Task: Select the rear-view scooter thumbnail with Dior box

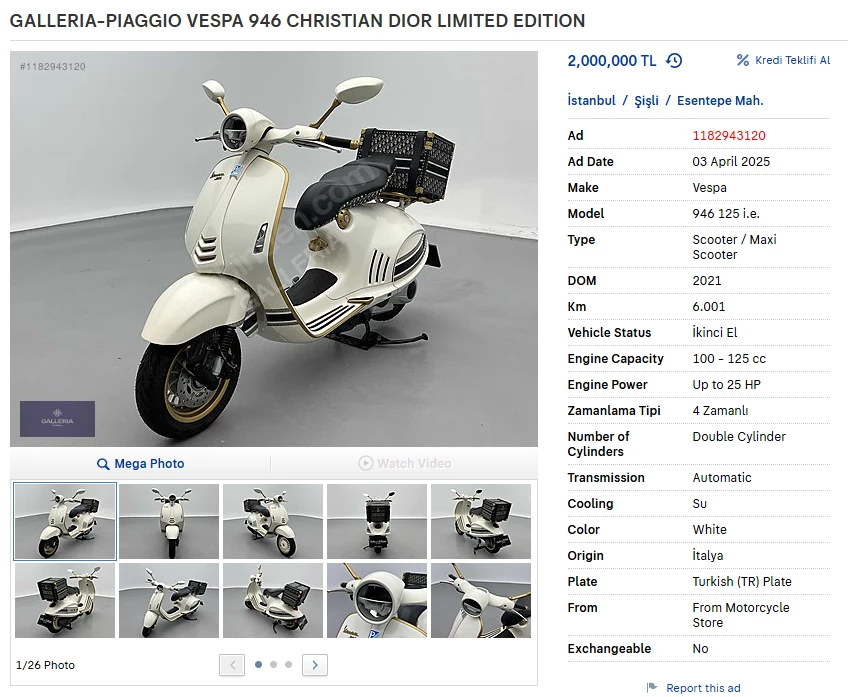Action: click(377, 521)
